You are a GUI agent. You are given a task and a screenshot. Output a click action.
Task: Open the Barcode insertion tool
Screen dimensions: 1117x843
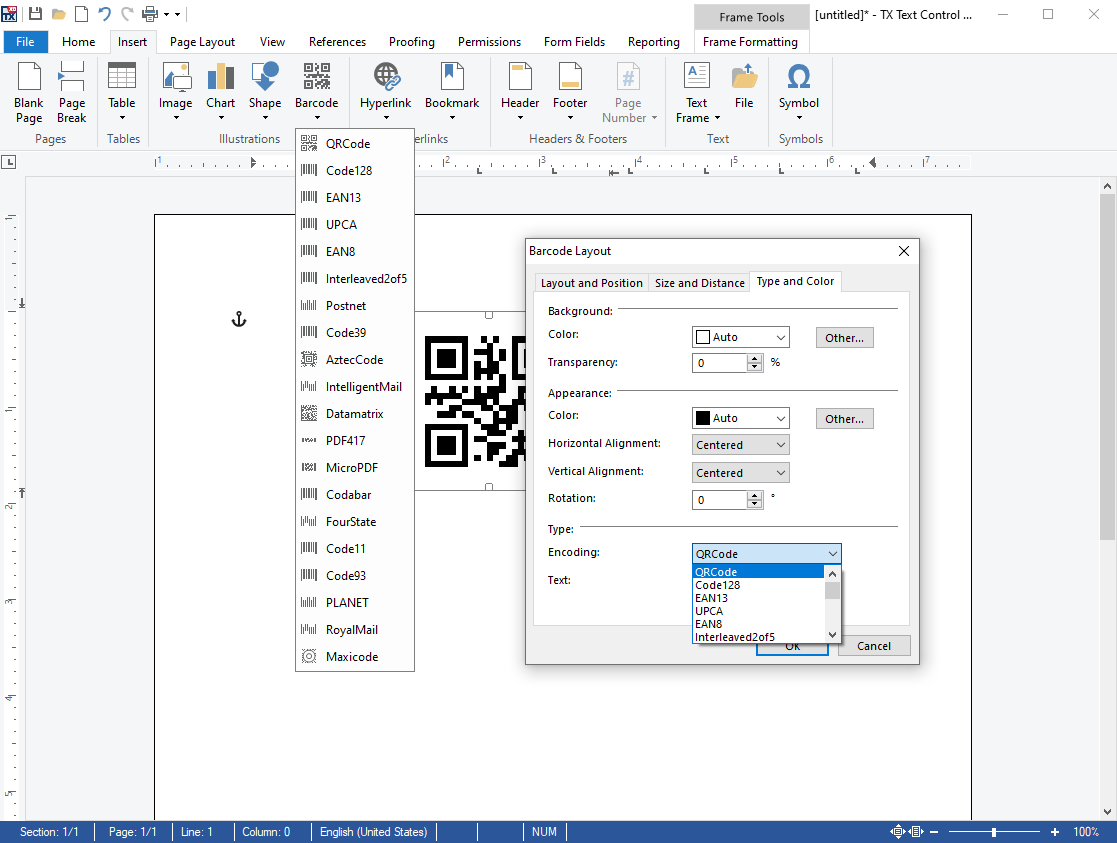click(x=317, y=90)
